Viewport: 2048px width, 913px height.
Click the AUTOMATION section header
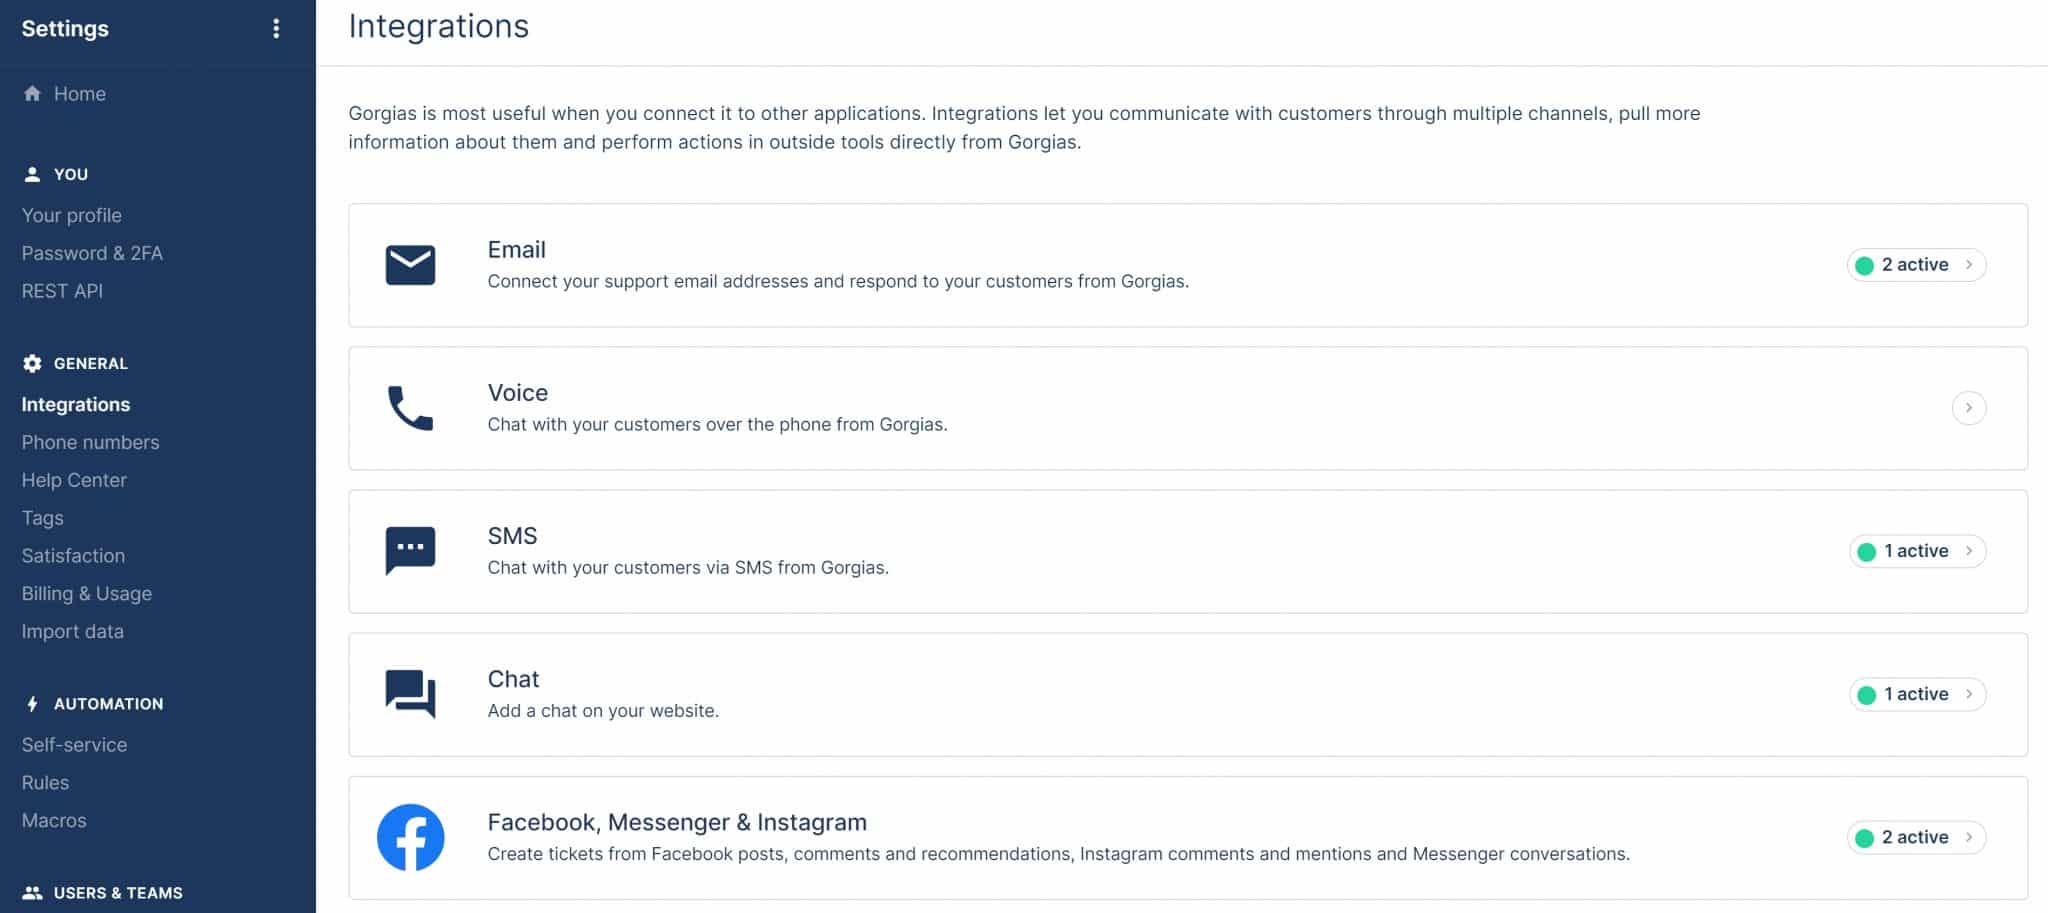108,704
